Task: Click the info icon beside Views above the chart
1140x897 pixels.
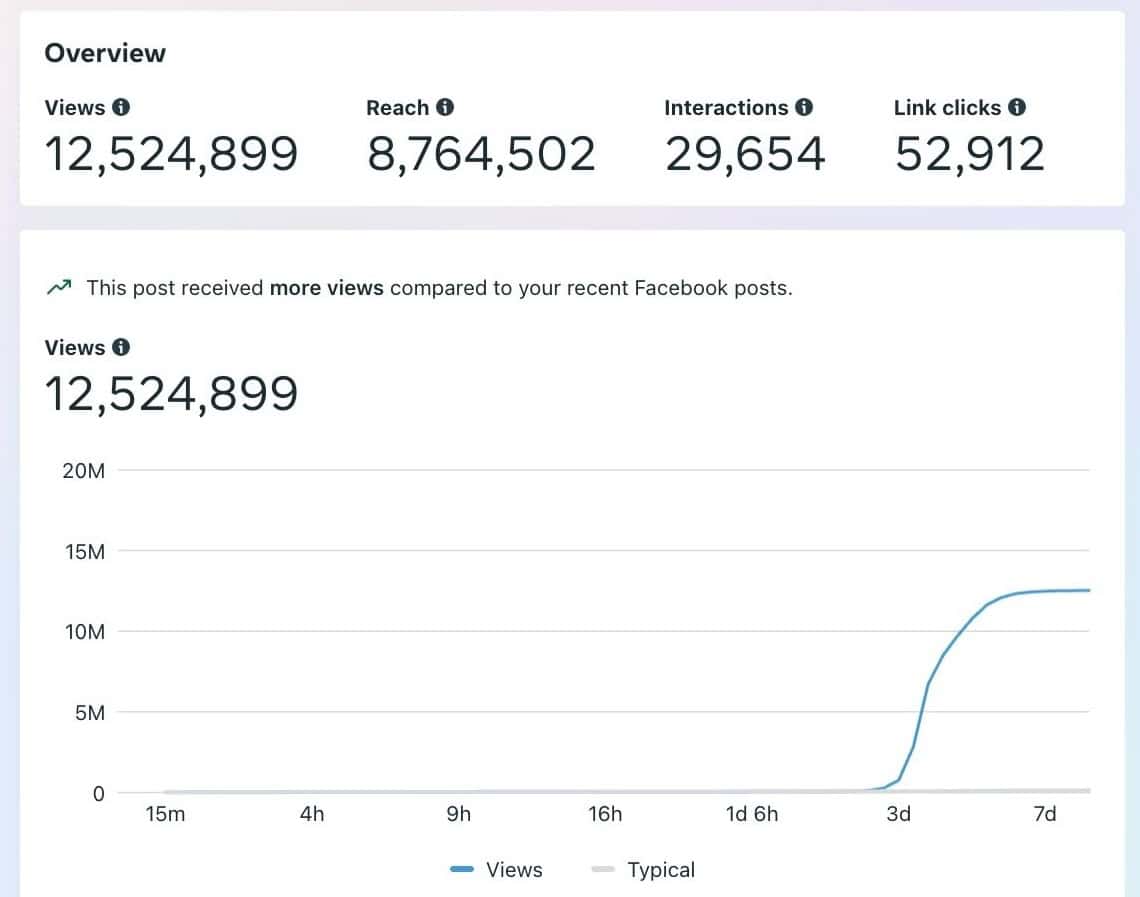Action: (x=121, y=347)
